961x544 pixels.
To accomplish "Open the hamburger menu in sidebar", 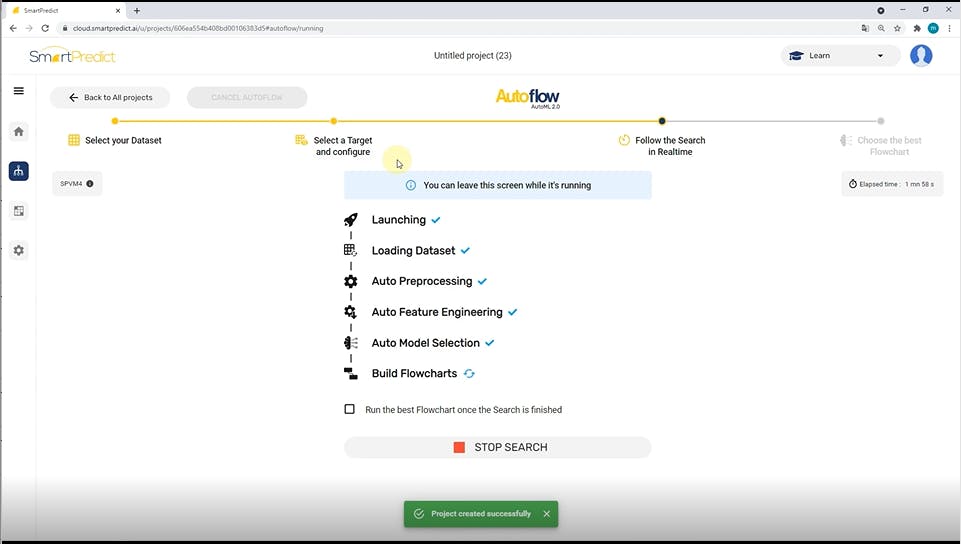I will coord(19,91).
